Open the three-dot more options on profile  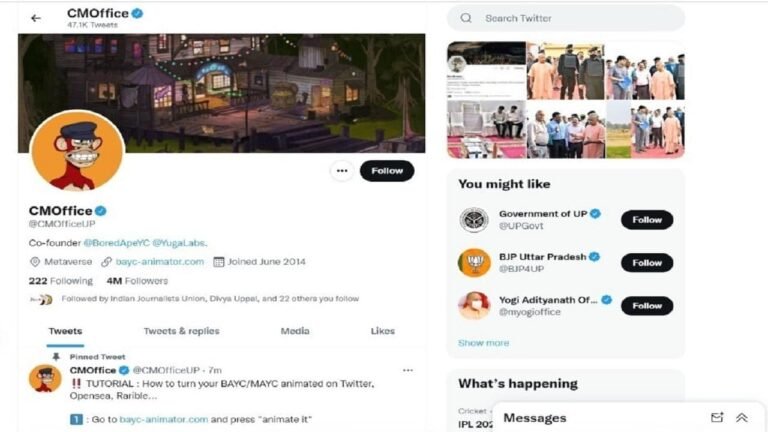click(x=342, y=171)
